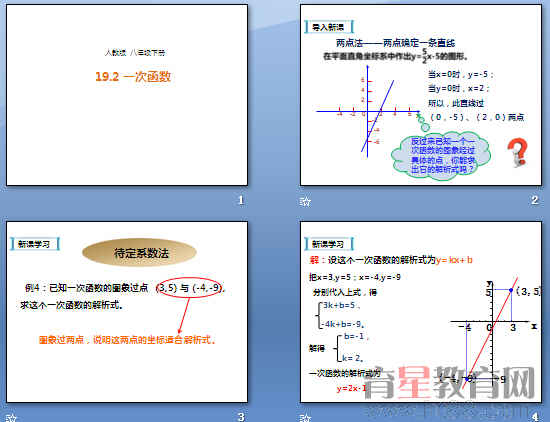Click the title text 19.2 一次函数
Image resolution: width=550 pixels, height=422 pixels.
133,76
